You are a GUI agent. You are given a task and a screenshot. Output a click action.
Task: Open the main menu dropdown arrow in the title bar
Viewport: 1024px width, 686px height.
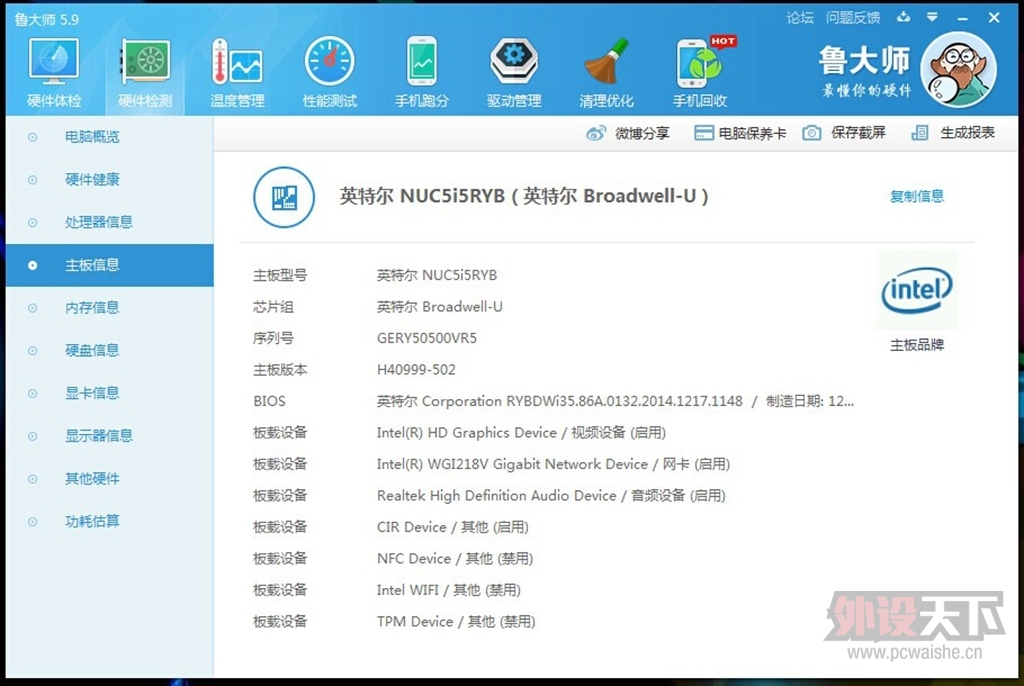pos(933,17)
